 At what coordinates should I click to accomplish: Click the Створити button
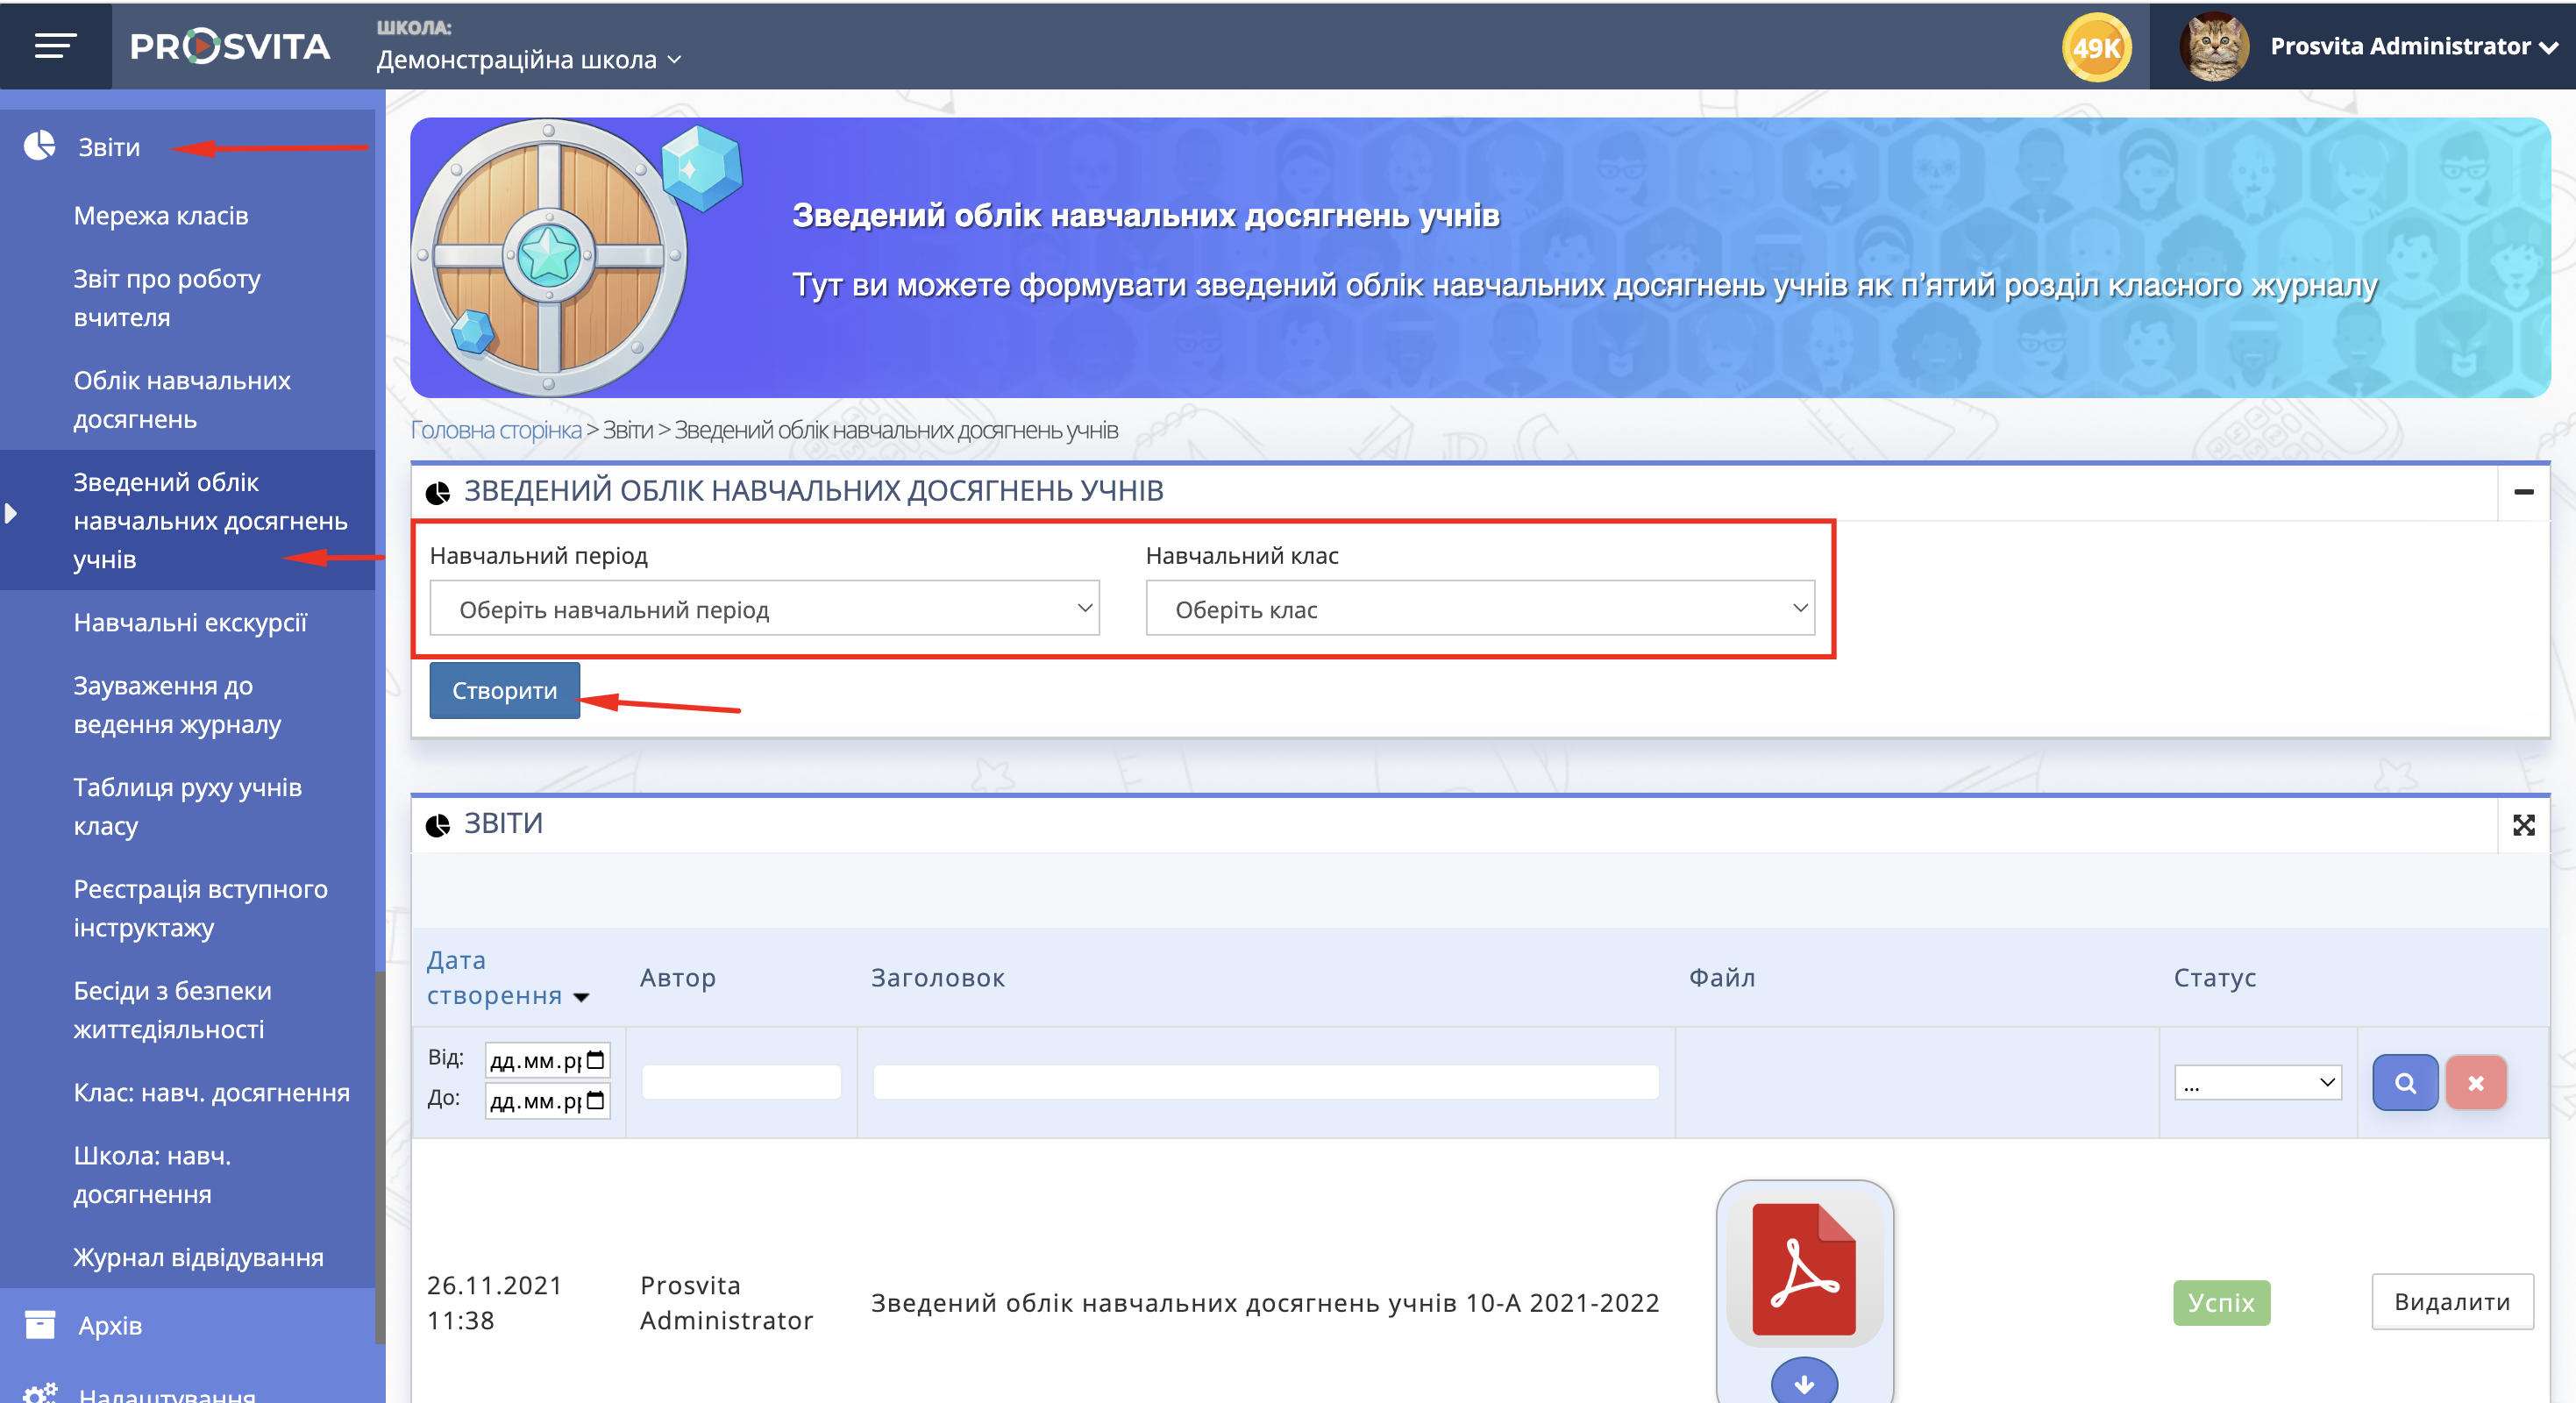504,691
